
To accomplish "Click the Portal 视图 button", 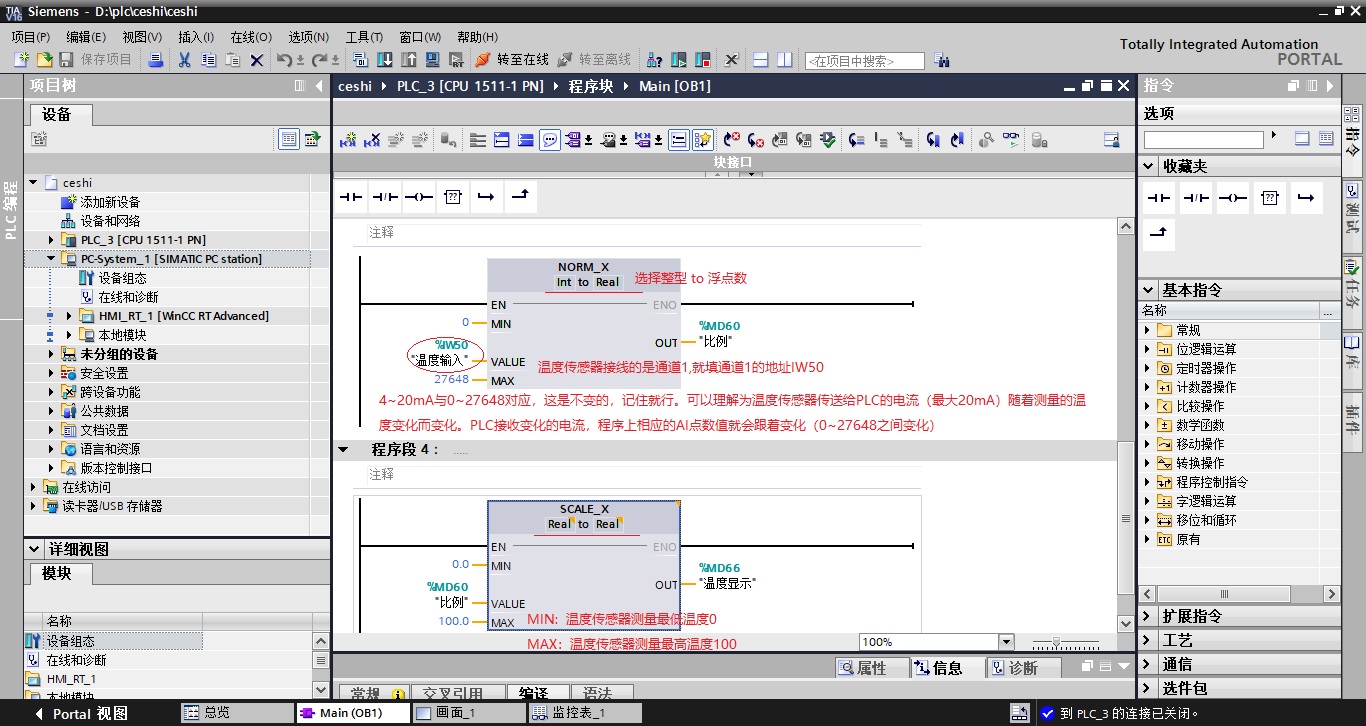I will point(81,714).
